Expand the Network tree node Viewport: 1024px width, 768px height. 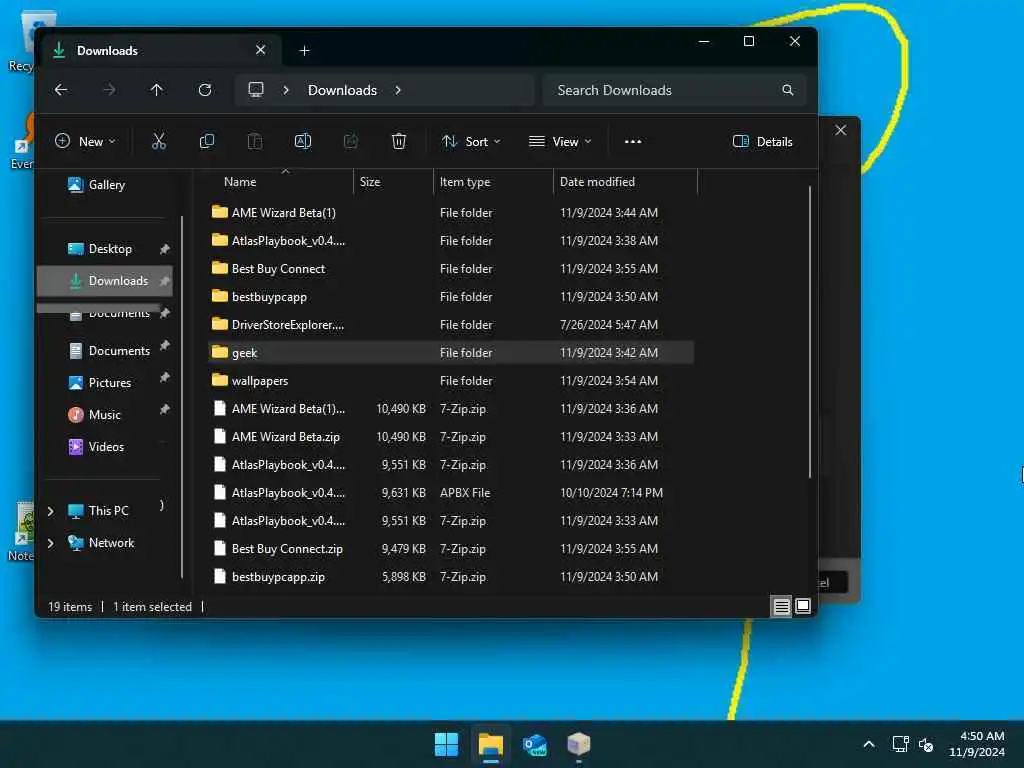click(x=51, y=543)
